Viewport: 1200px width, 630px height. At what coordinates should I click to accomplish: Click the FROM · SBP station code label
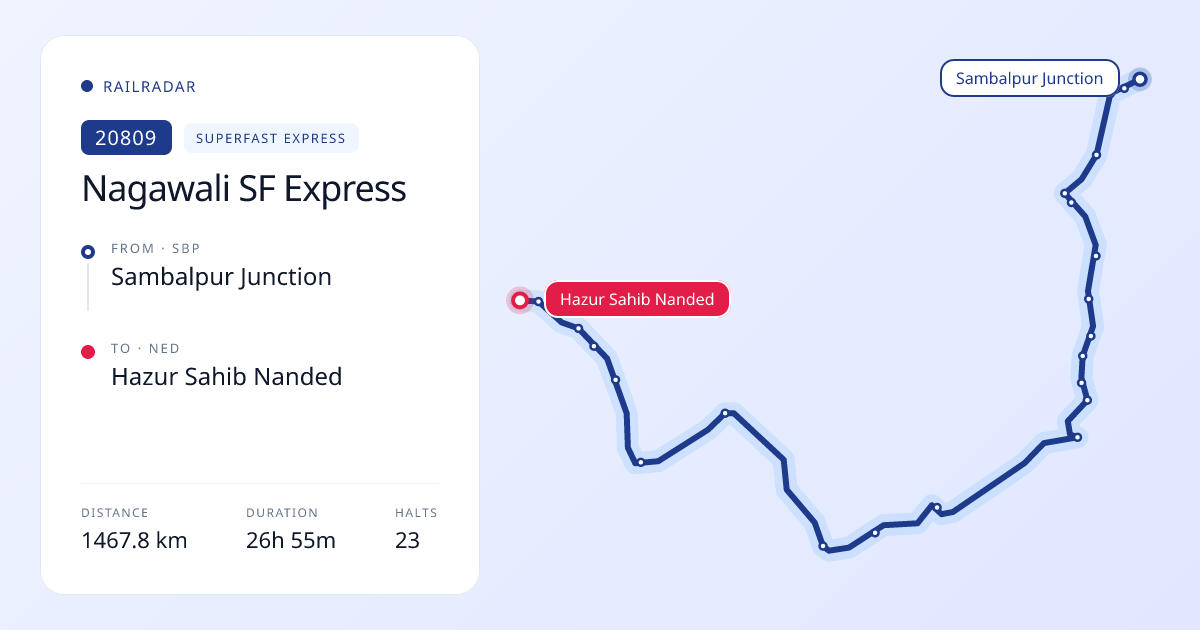tap(156, 248)
